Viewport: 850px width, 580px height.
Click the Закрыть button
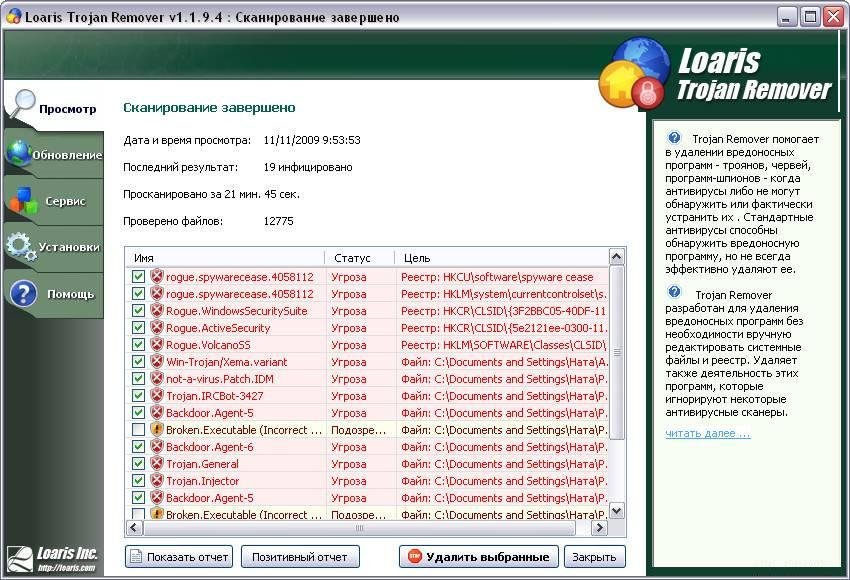click(595, 557)
